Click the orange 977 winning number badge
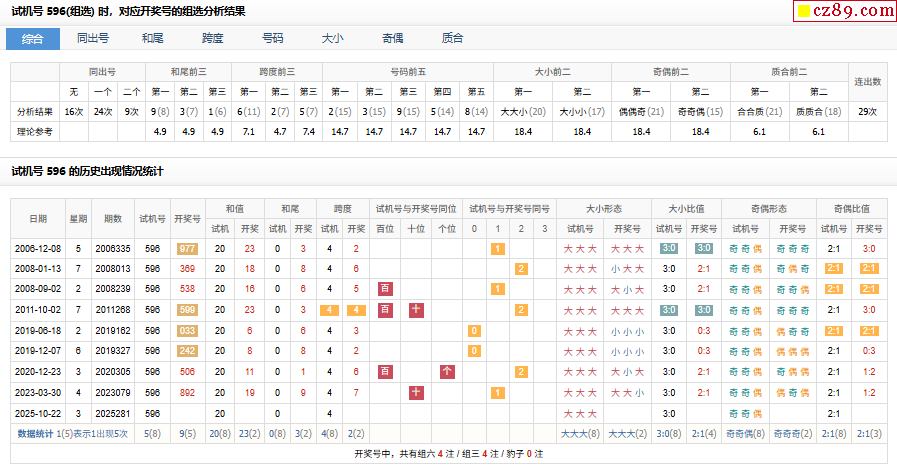This screenshot has width=897, height=470. click(x=187, y=248)
